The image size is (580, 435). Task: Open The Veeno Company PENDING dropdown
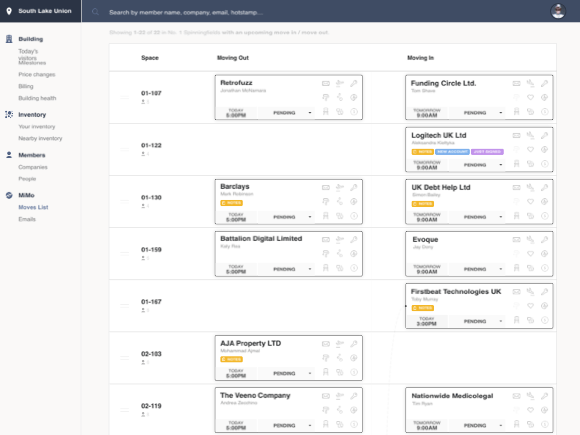[286, 426]
